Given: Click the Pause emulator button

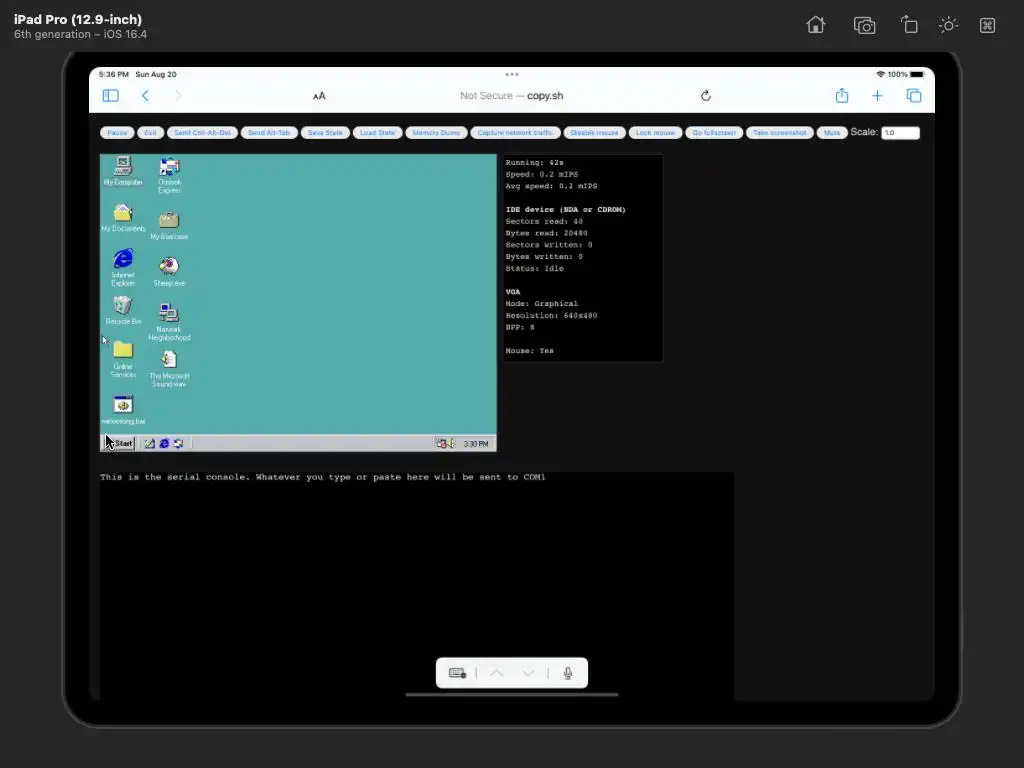Looking at the screenshot, I should (117, 133).
